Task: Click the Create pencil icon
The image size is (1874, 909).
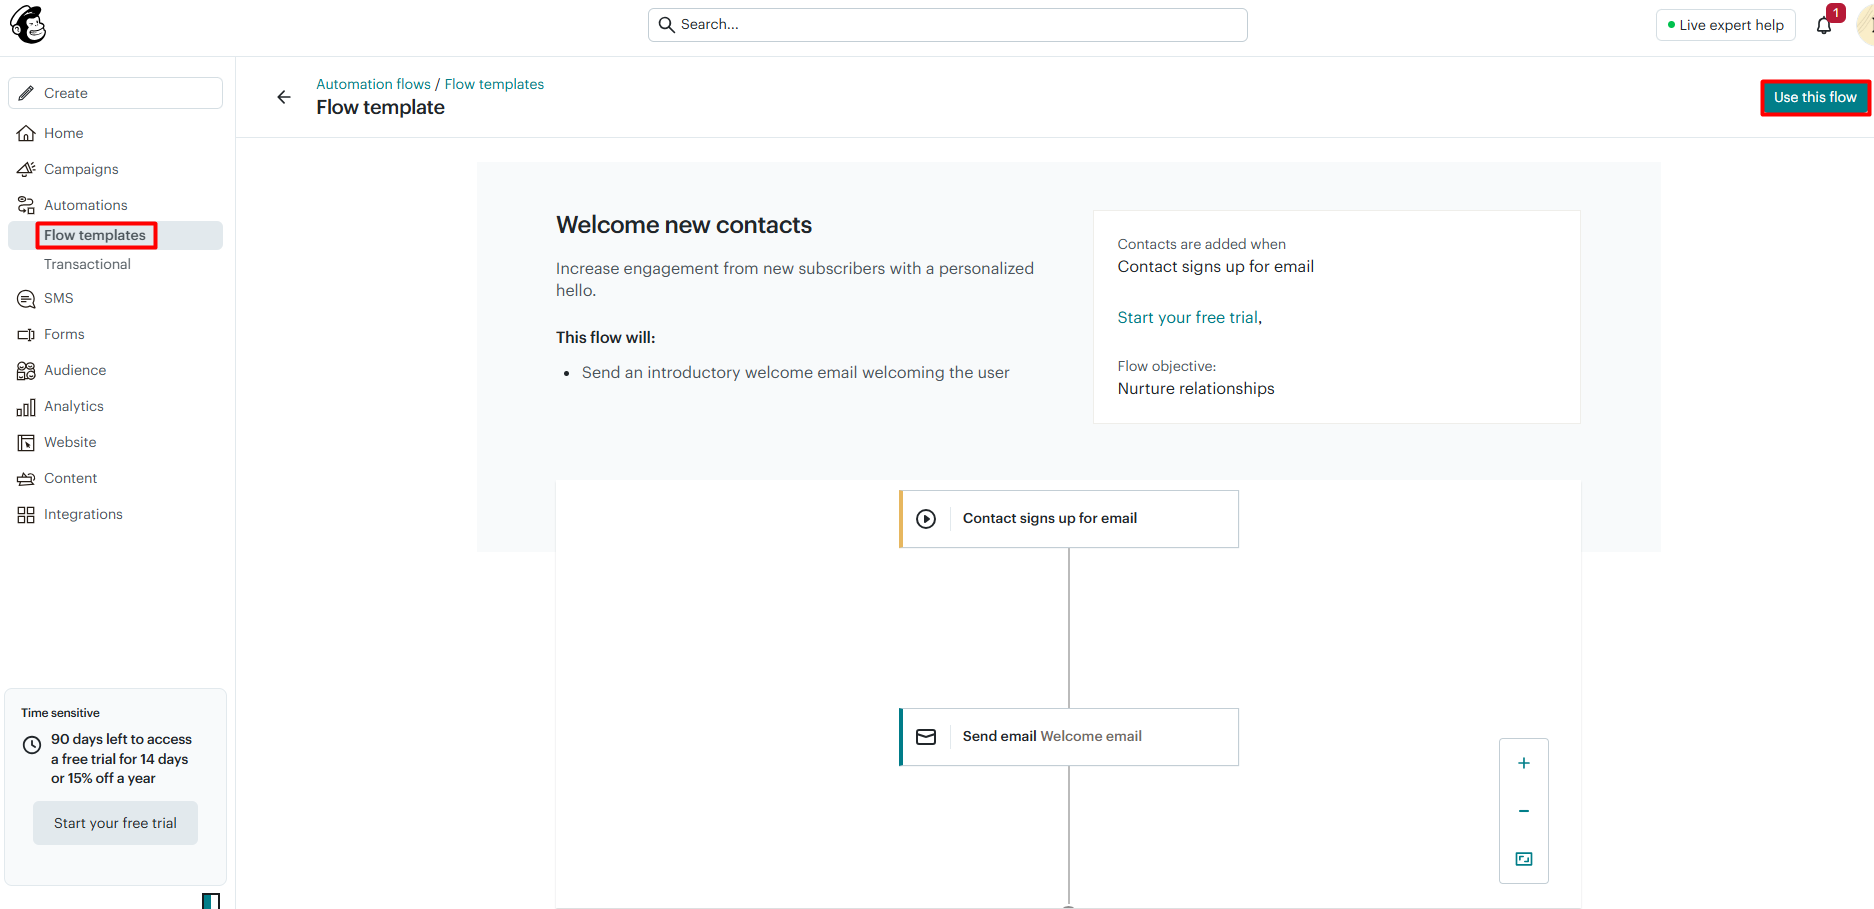Action: pos(27,93)
